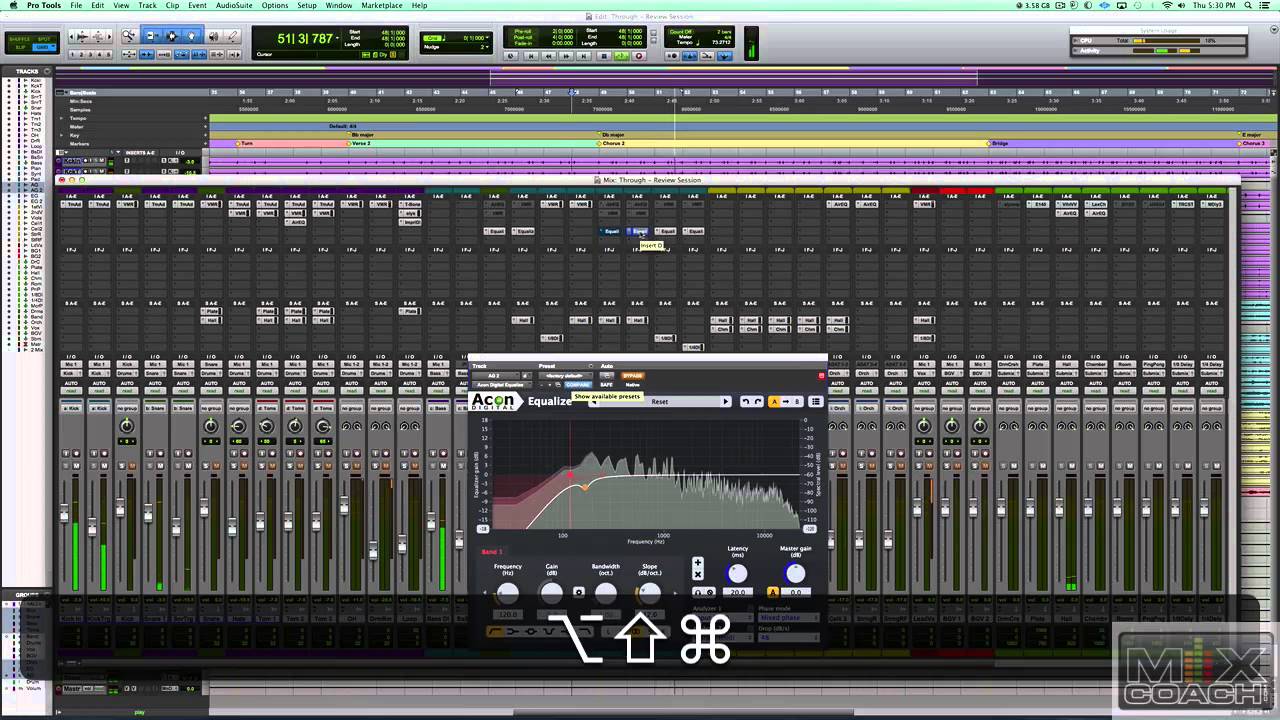The width and height of the screenshot is (1280, 720).
Task: Open Phase mode Mixed phase dropdown
Action: point(789,618)
